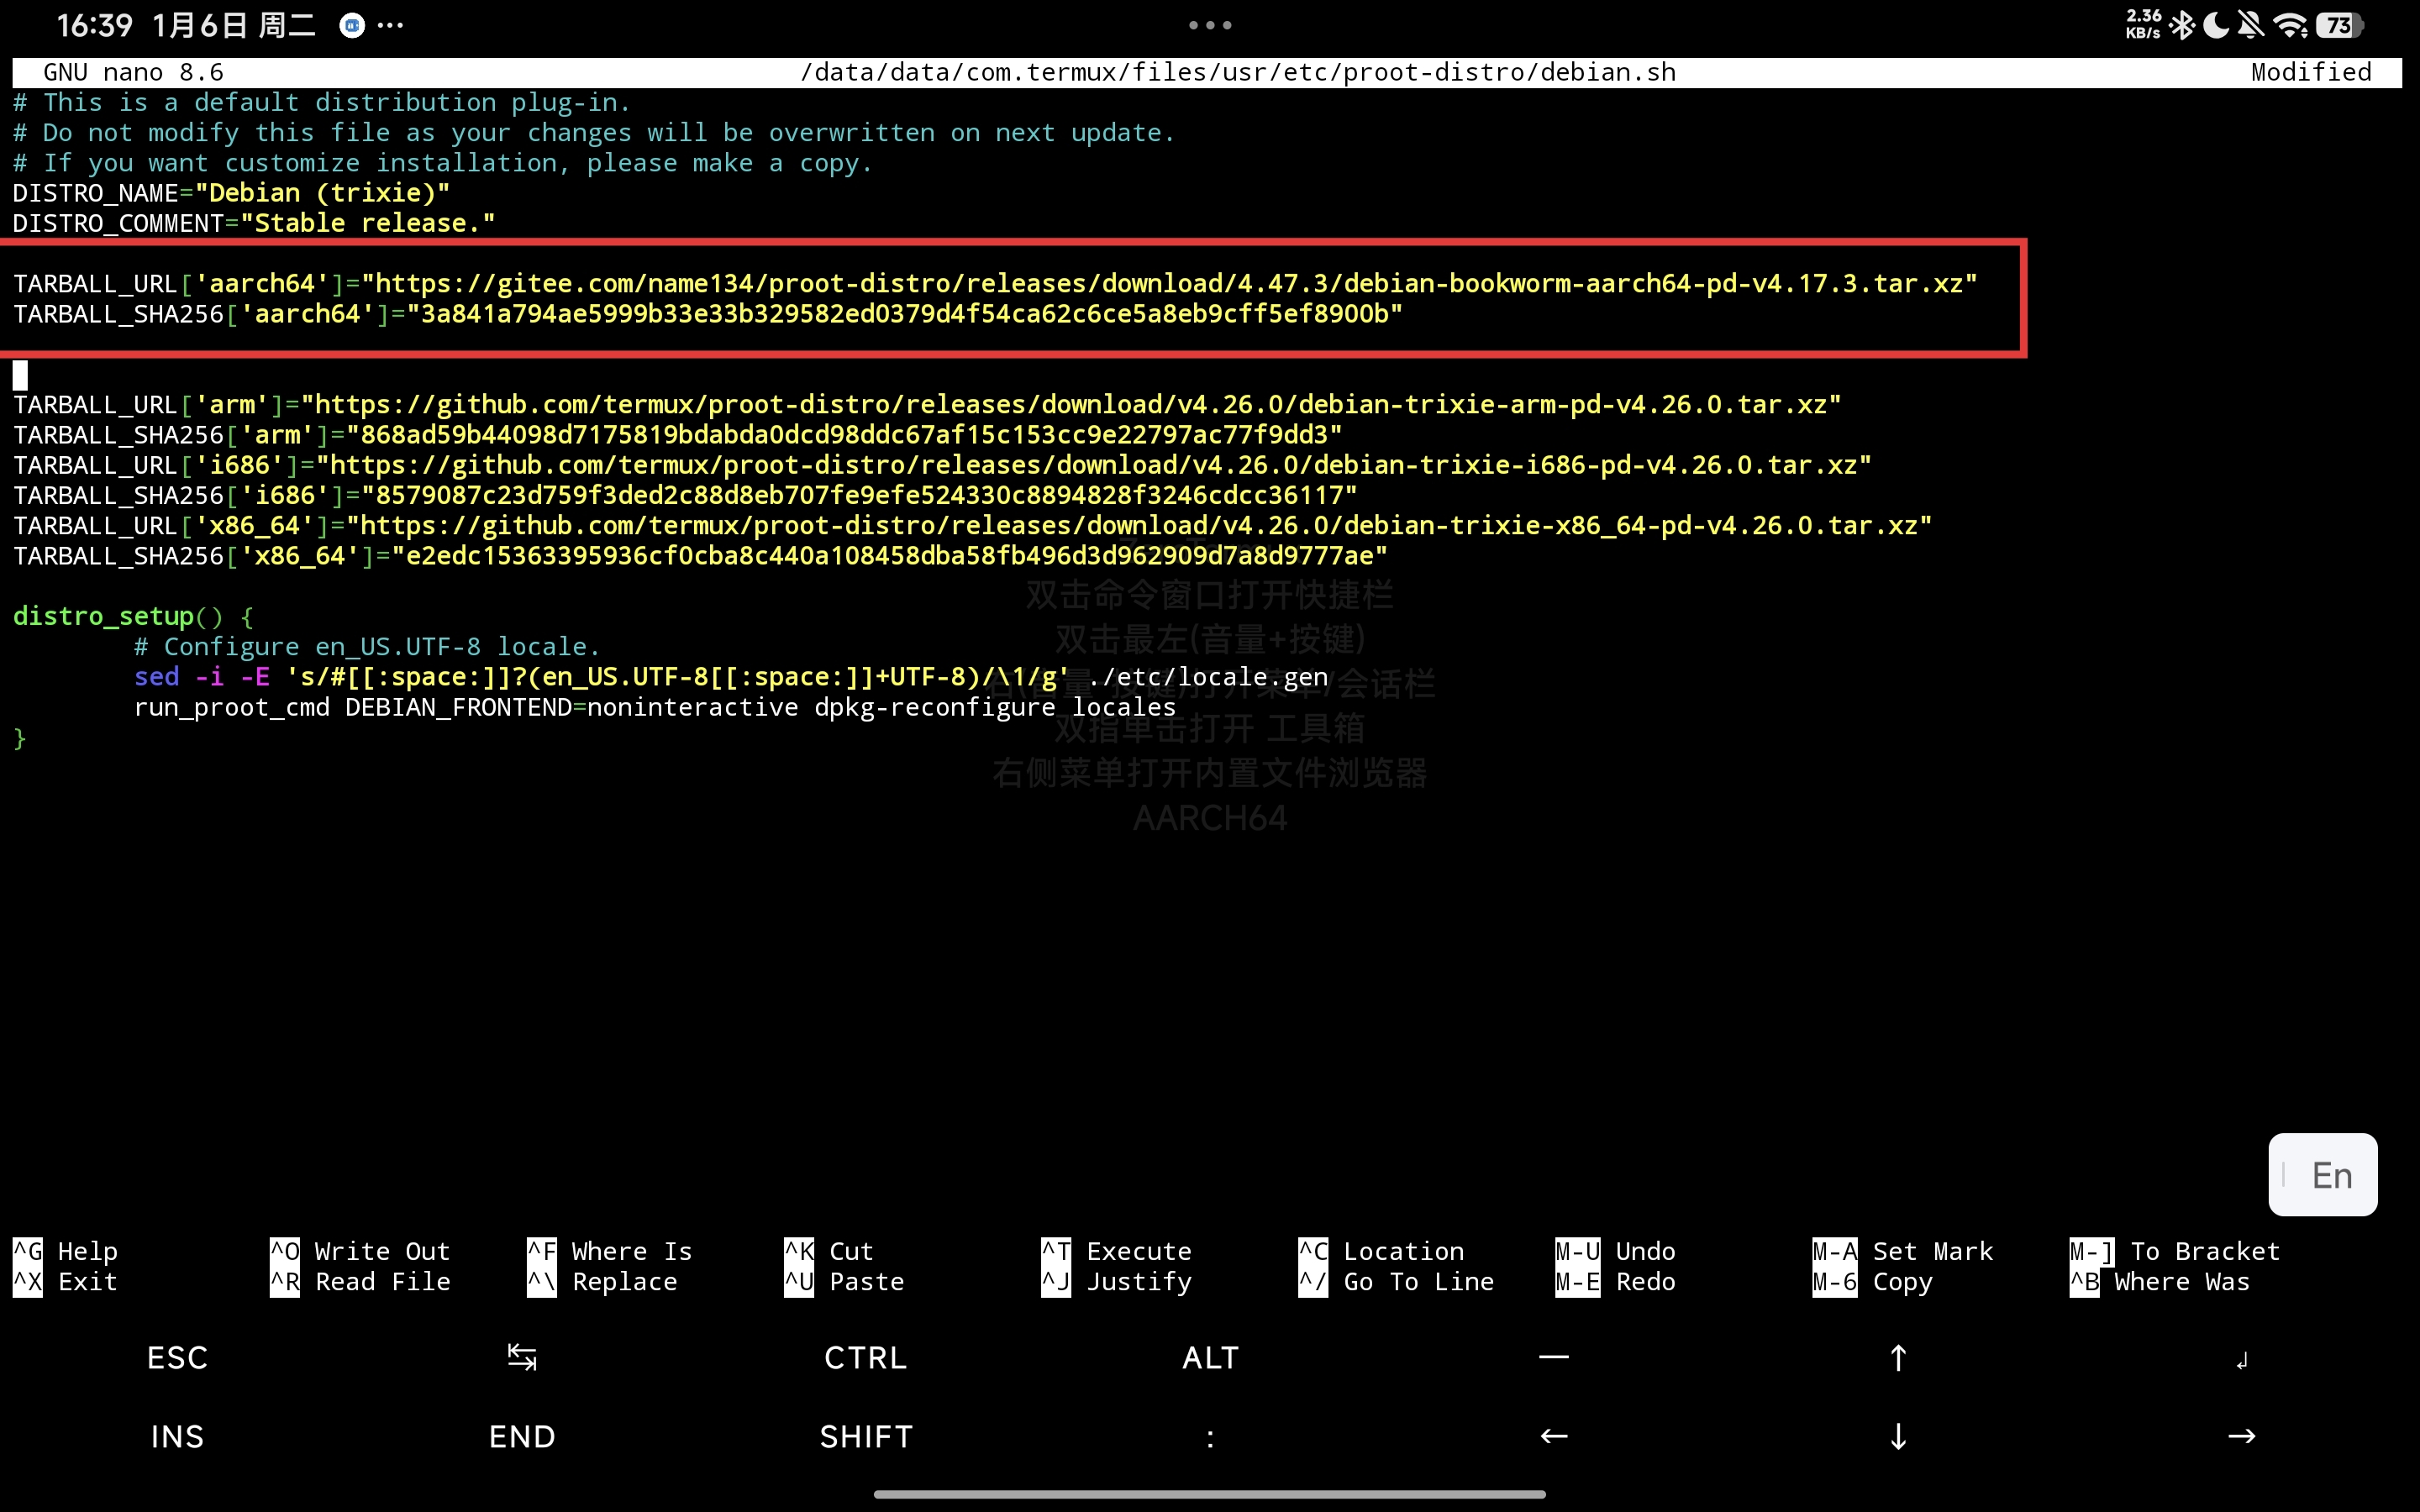This screenshot has height=1512, width=2420.
Task: Tap the down arrow key
Action: coord(1897,1437)
